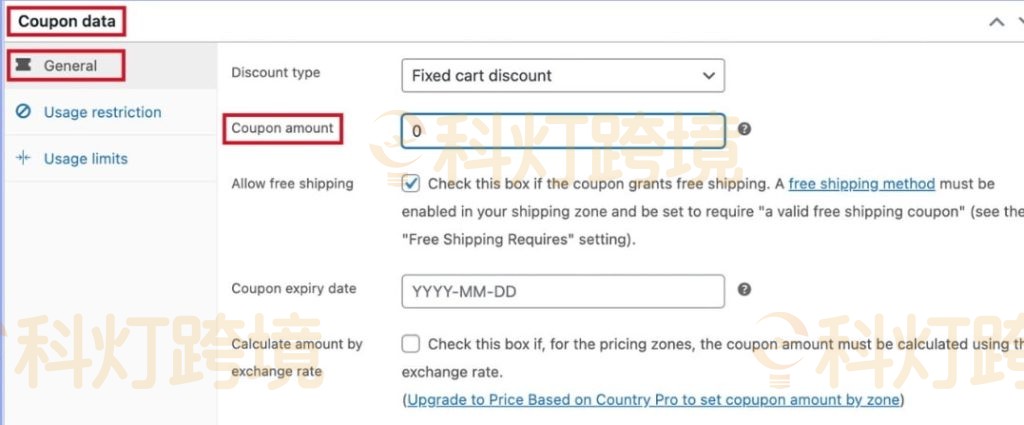
Task: Click the ban icon beside Usage restriction
Action: point(24,112)
